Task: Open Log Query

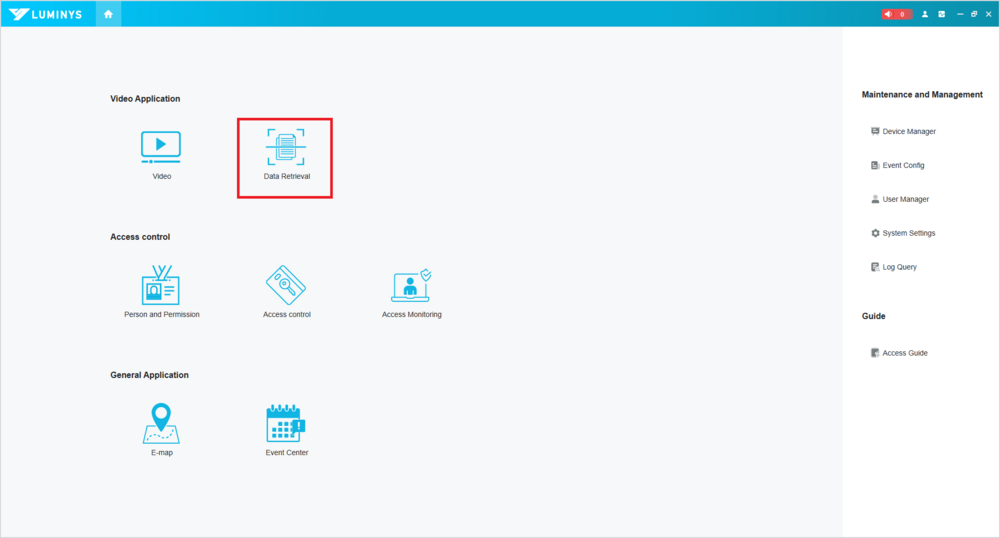Action: [899, 267]
